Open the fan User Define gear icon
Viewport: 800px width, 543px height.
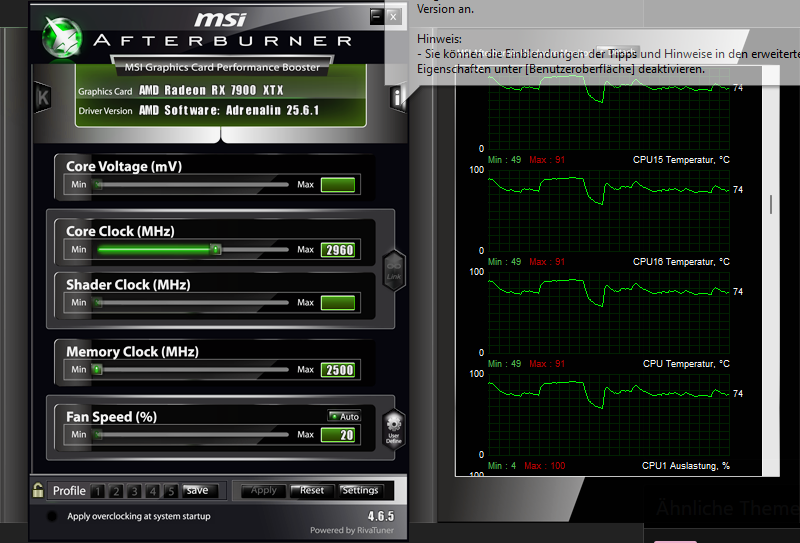click(394, 430)
